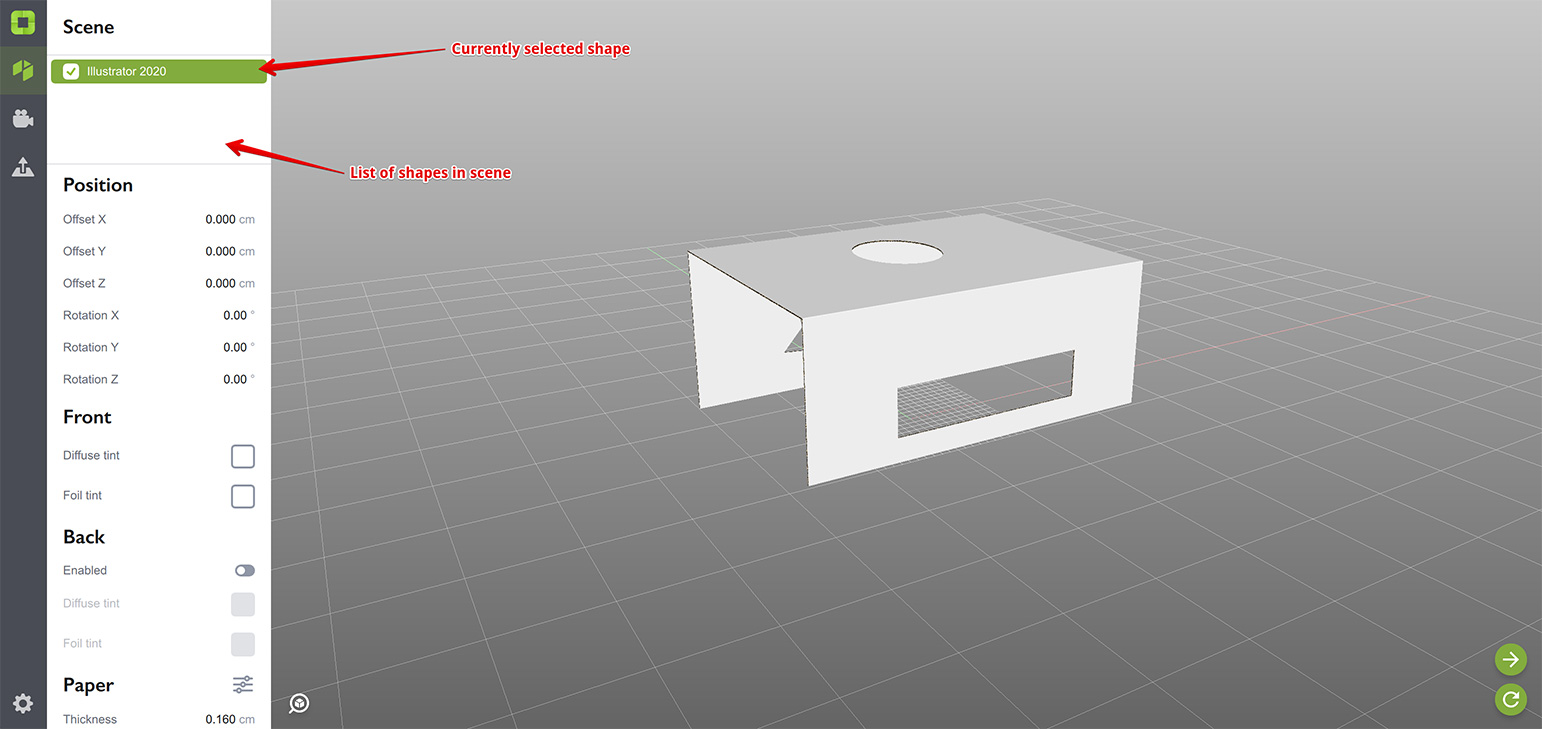This screenshot has width=1542, height=729.
Task: Toggle the Back Enabled switch
Action: click(244, 570)
